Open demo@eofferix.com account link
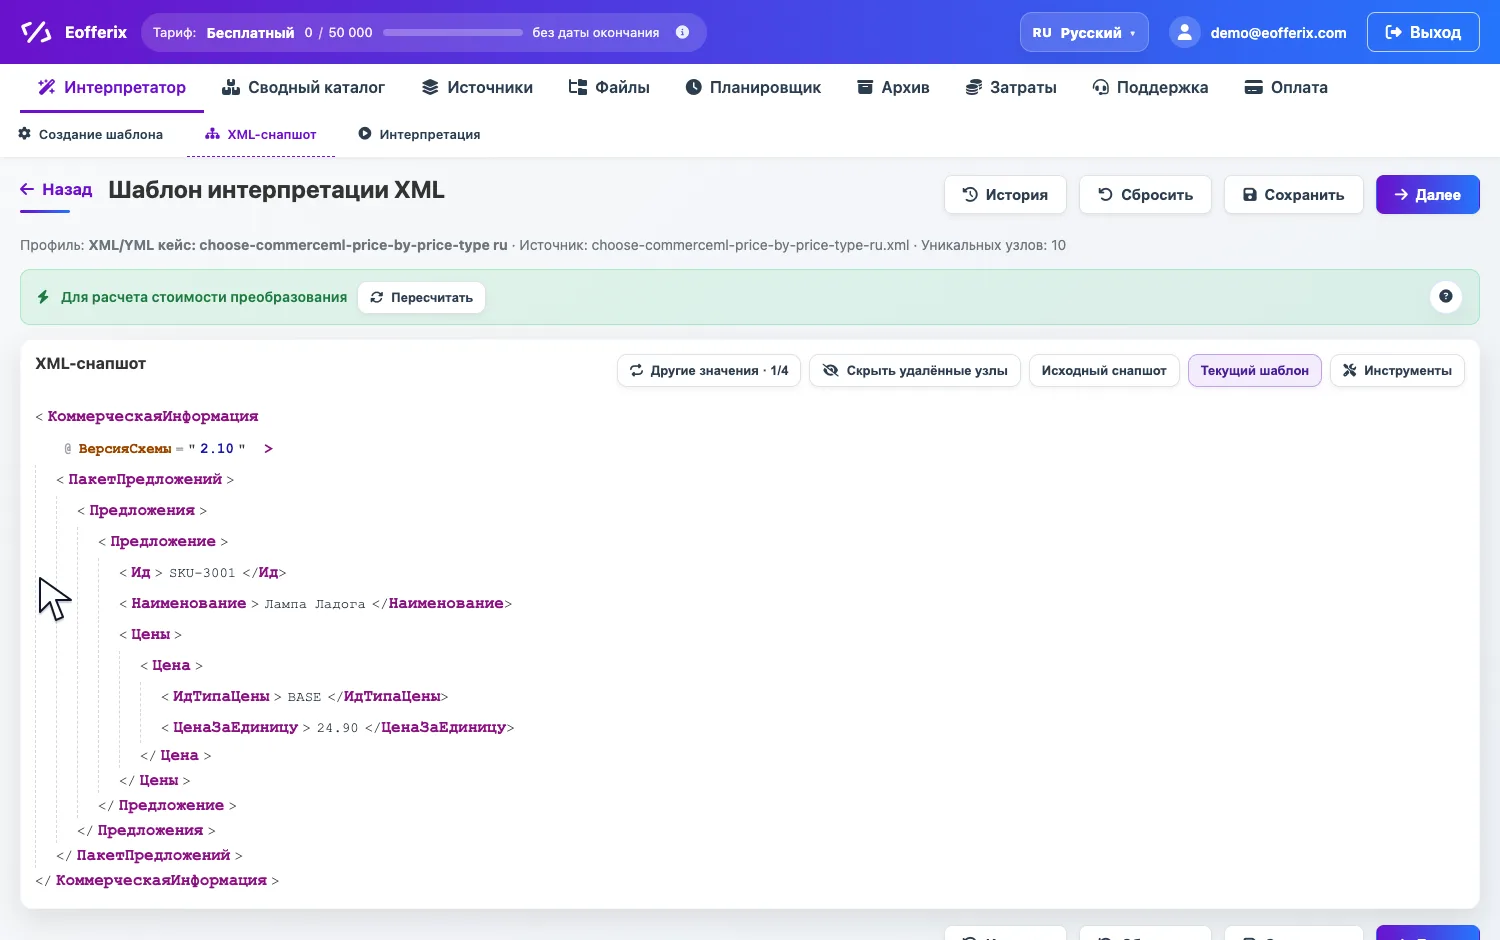This screenshot has height=940, width=1500. coord(1278,33)
